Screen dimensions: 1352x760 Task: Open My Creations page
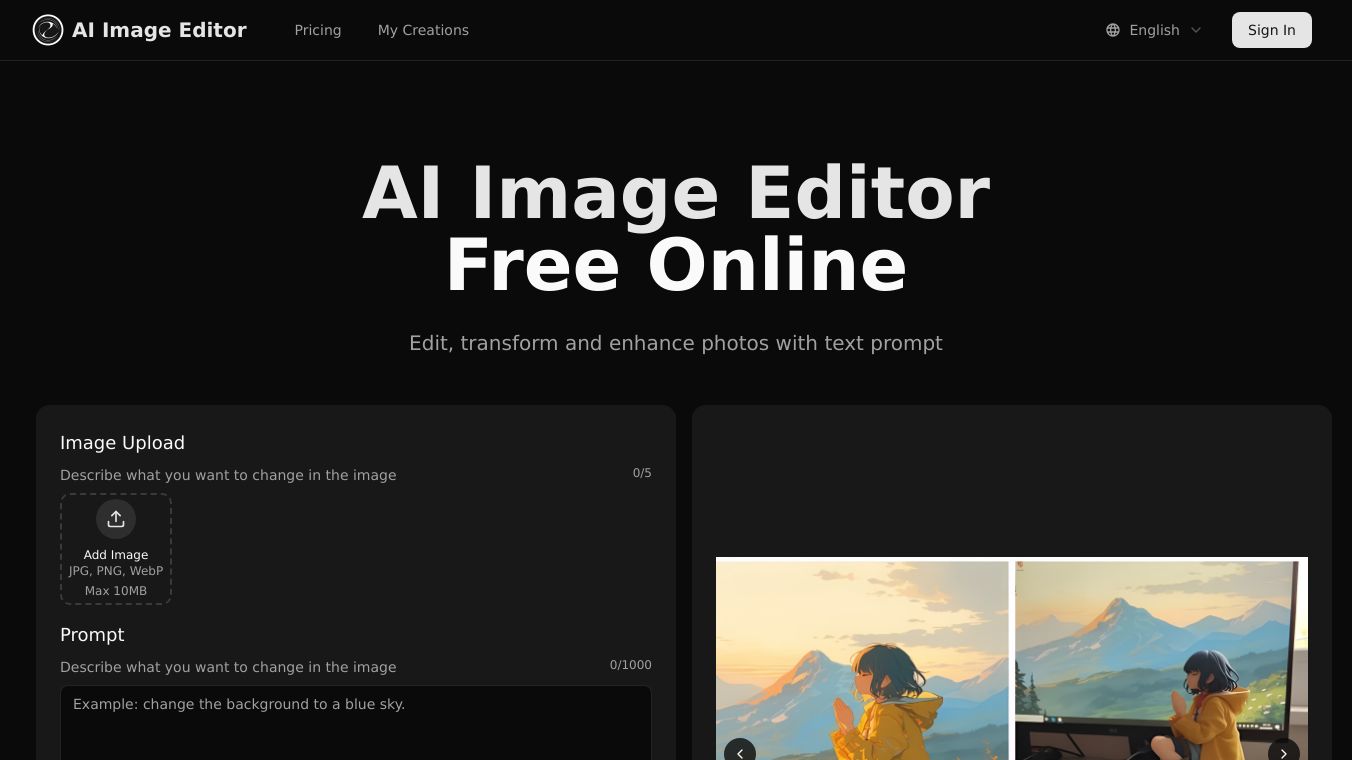point(423,30)
